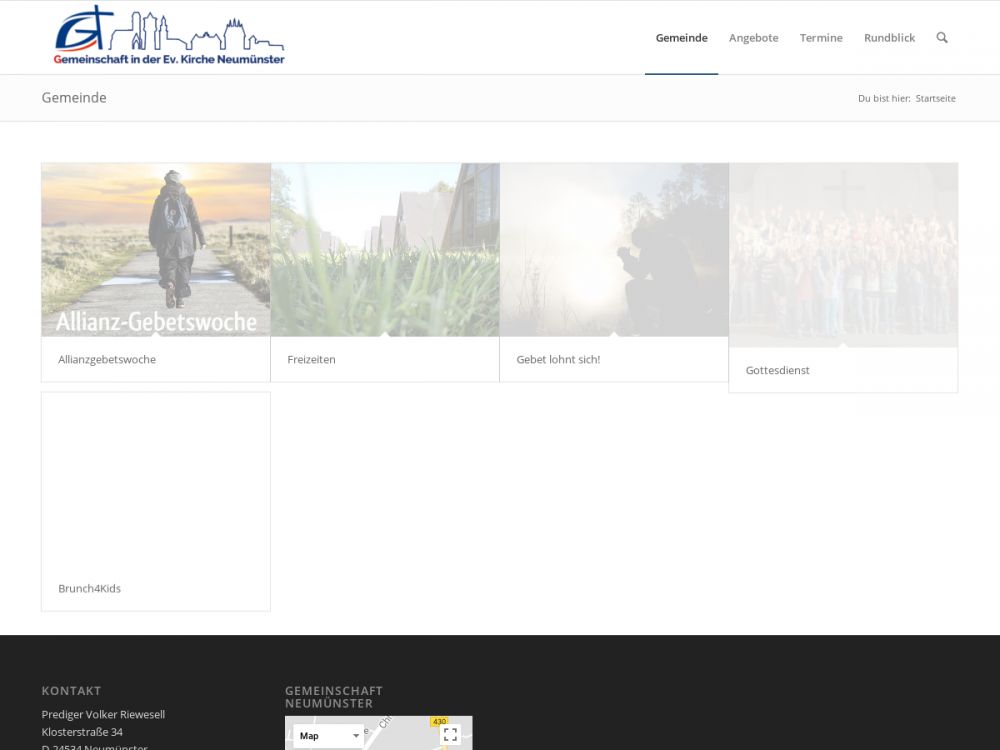Toggle fullscreen view on the map

[x=450, y=735]
